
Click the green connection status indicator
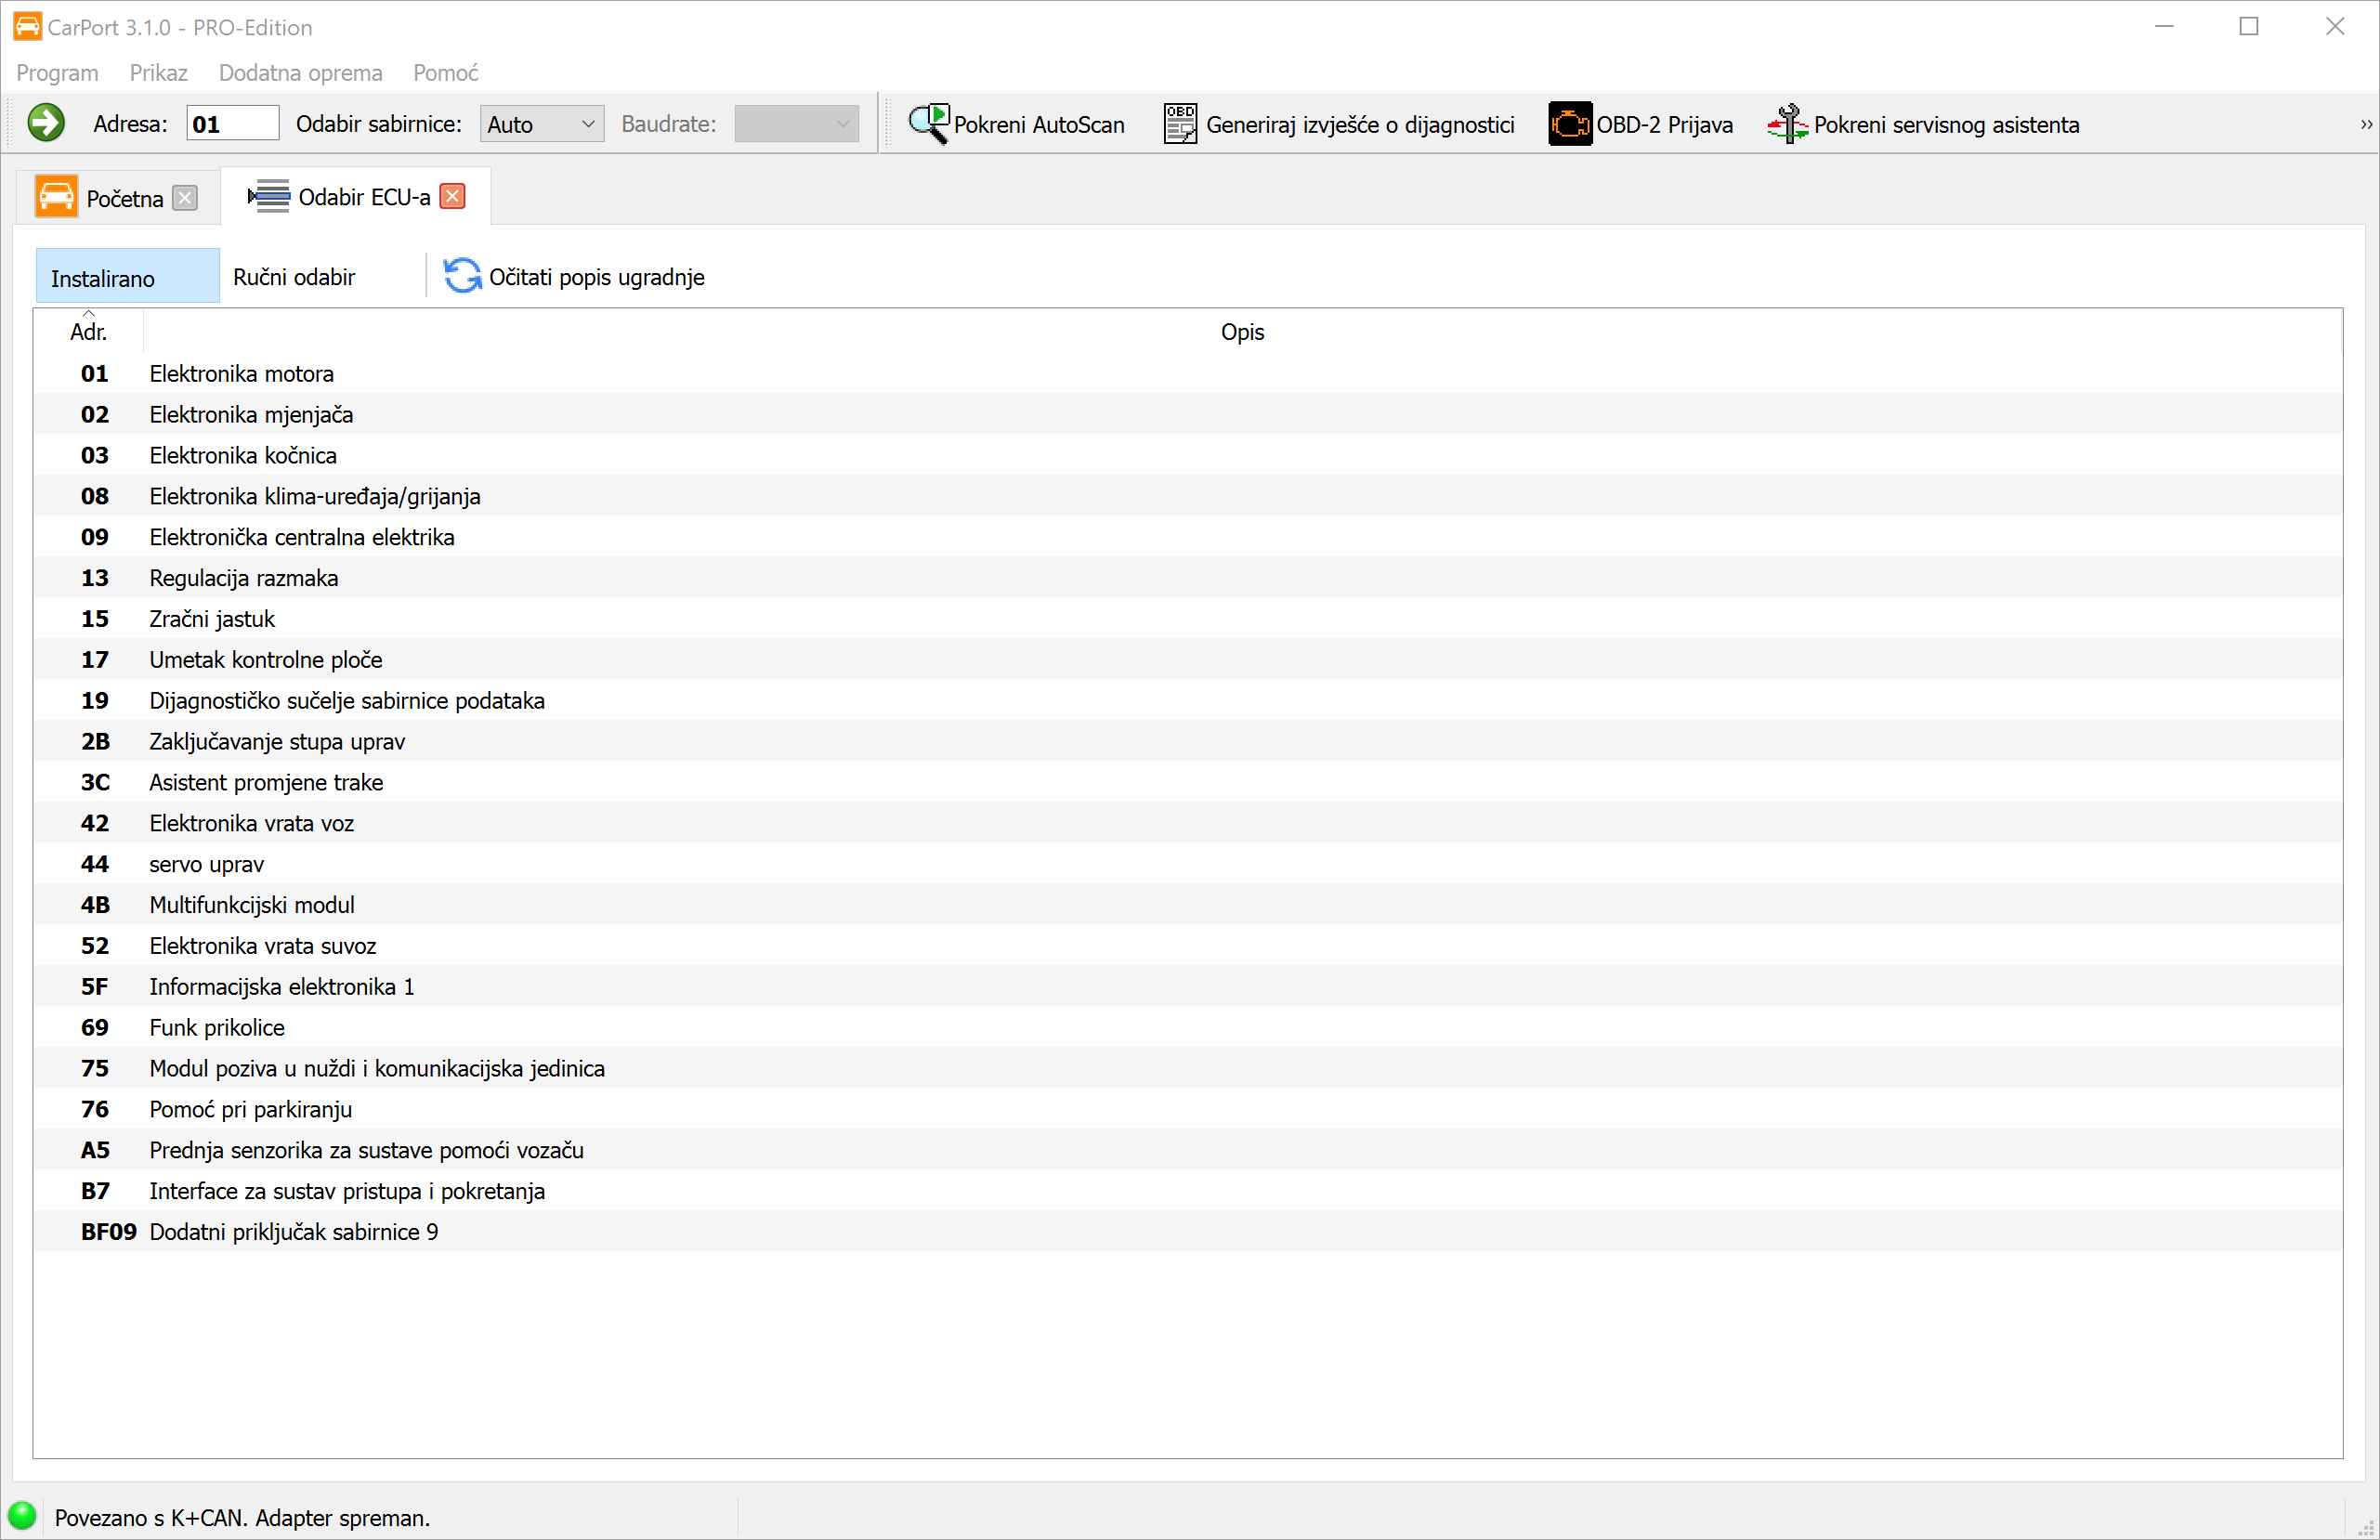point(21,1516)
